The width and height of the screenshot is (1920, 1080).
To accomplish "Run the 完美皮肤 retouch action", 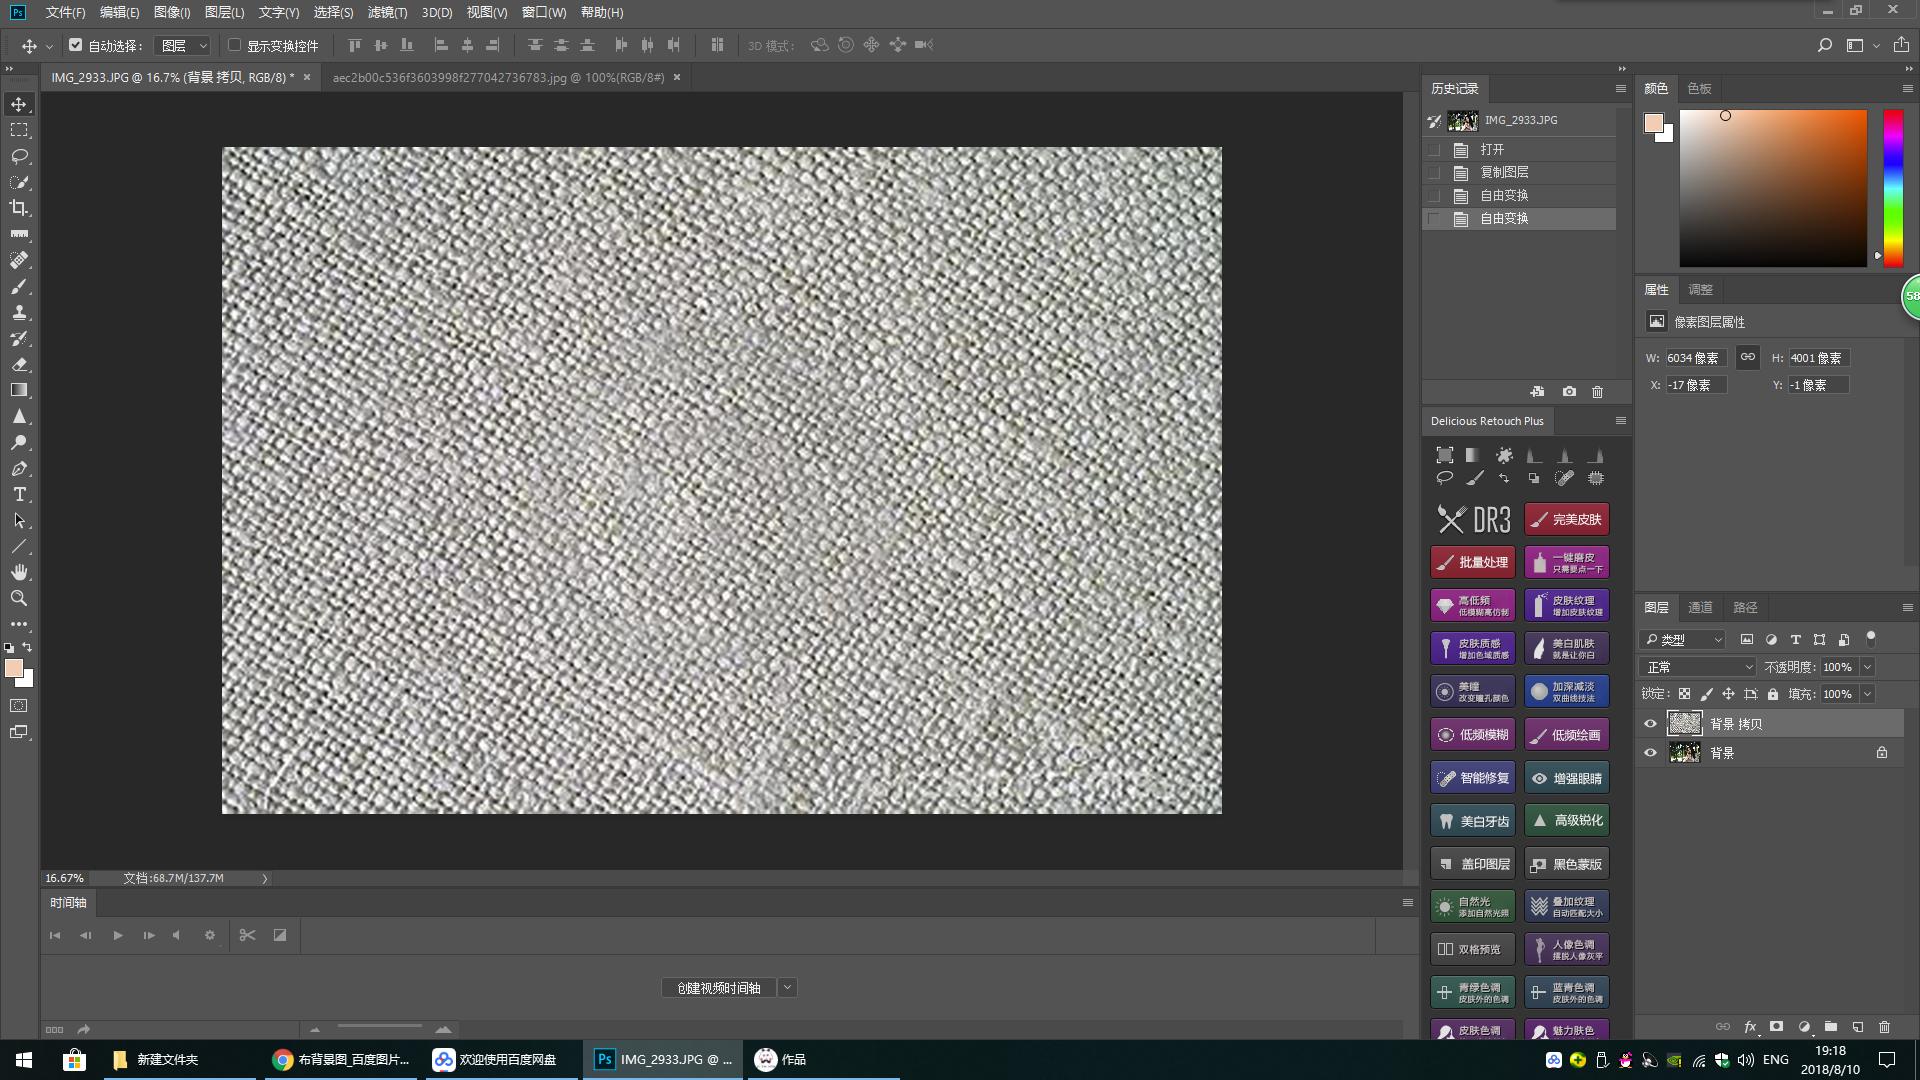I will 1566,519.
